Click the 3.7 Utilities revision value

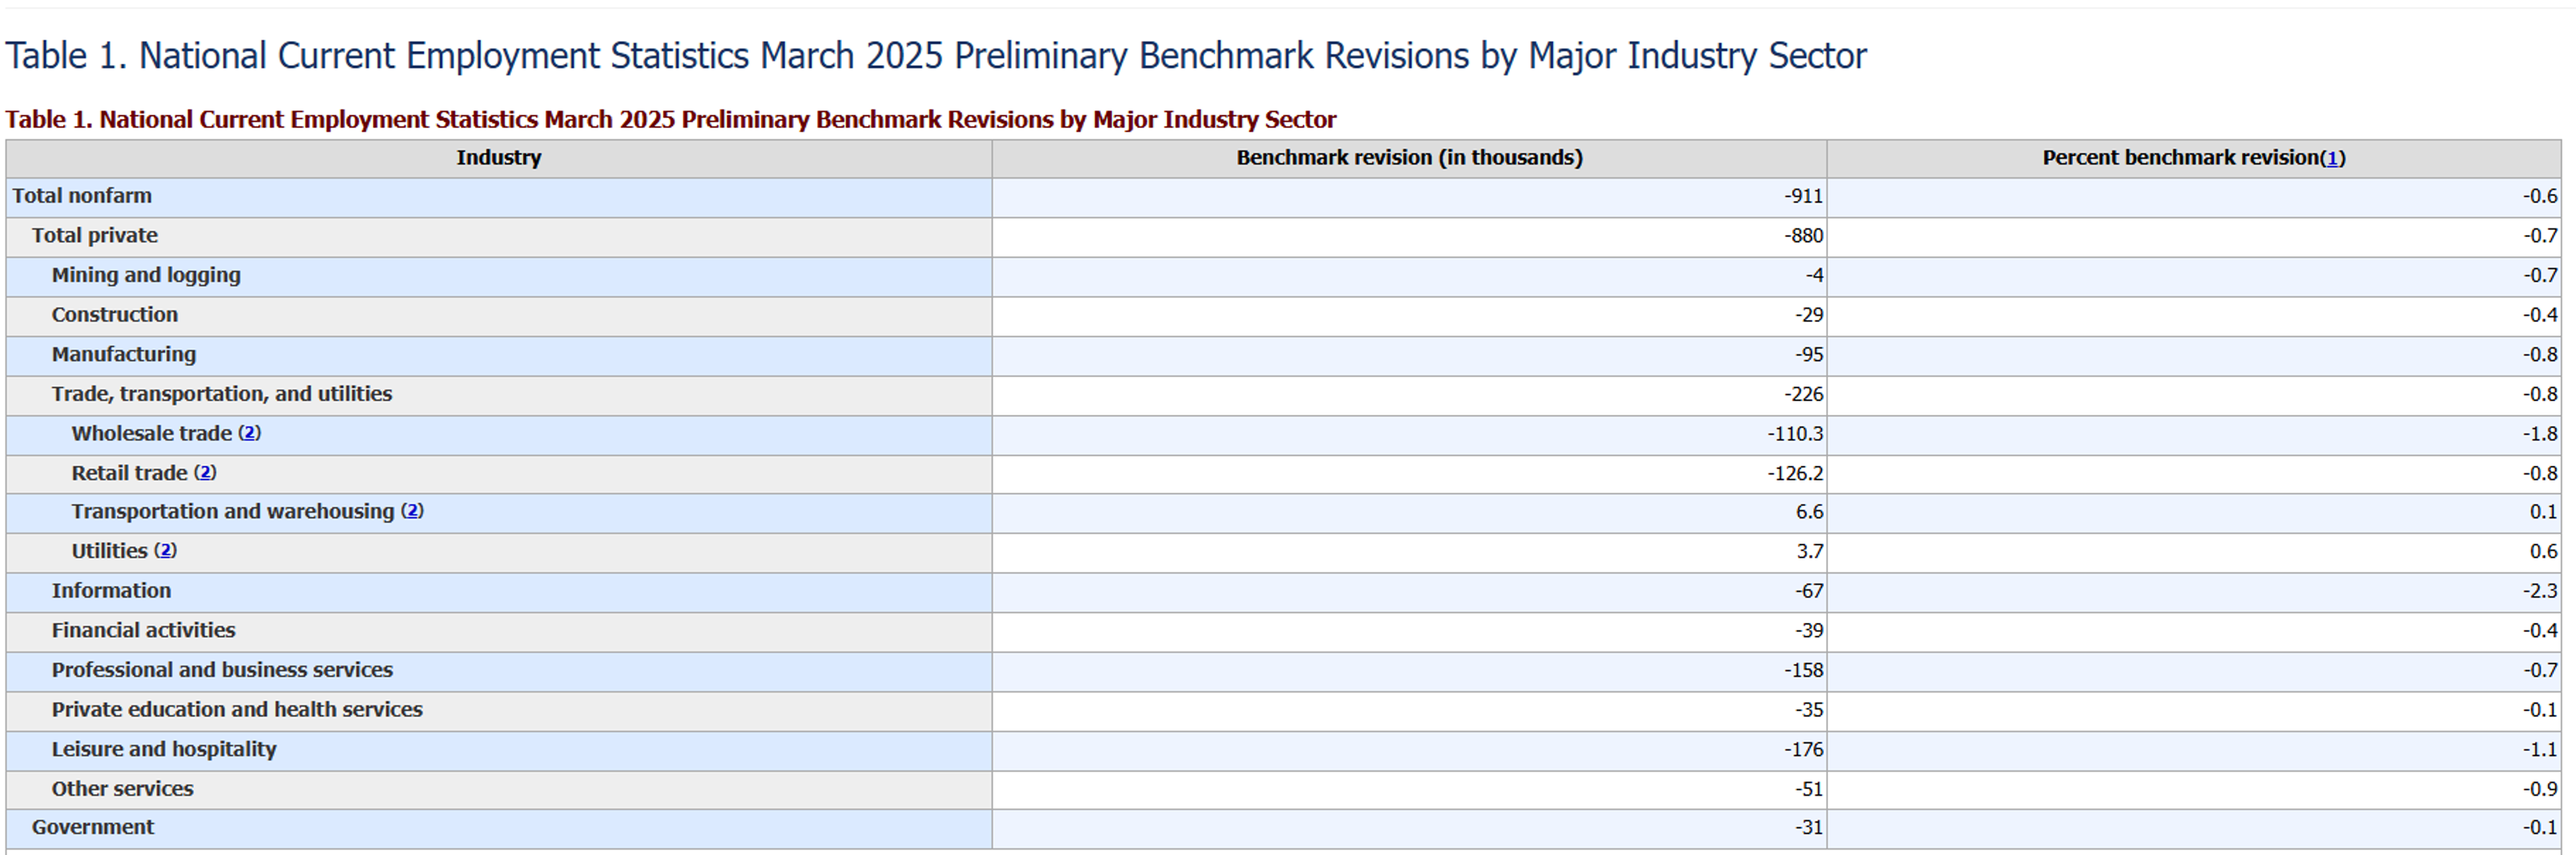pos(1809,552)
